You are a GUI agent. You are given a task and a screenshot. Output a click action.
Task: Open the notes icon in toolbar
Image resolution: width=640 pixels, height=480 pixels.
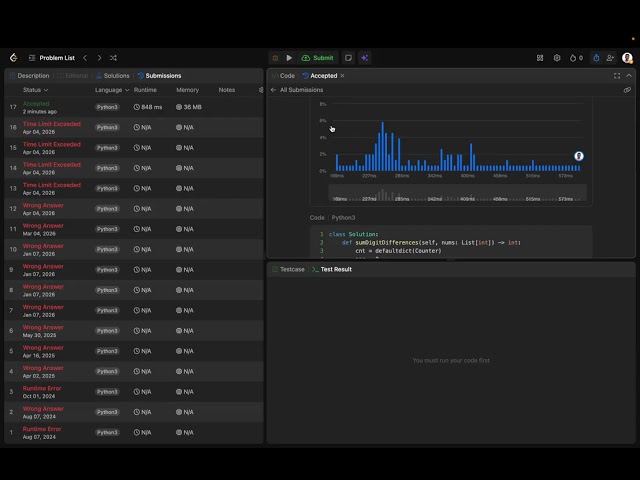pyautogui.click(x=348, y=58)
